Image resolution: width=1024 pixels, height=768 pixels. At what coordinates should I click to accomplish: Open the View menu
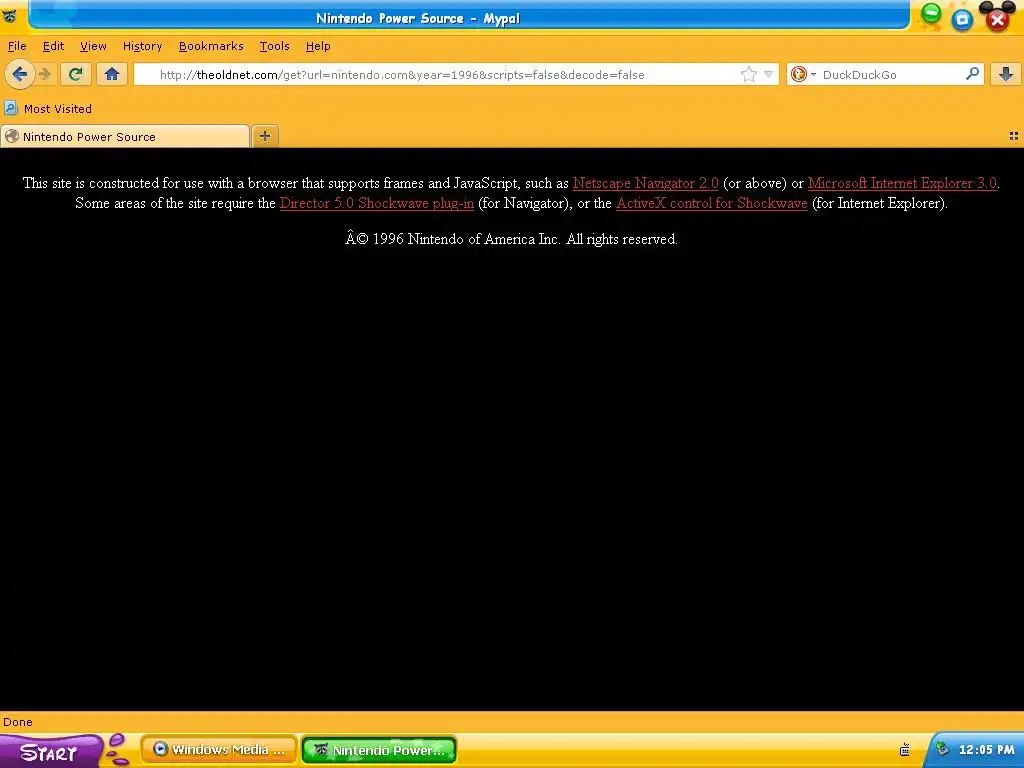[x=93, y=46]
